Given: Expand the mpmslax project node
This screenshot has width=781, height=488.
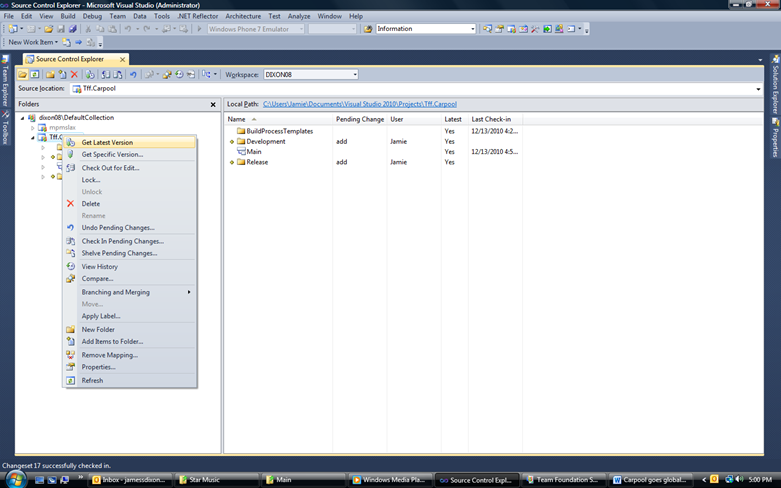Looking at the screenshot, I should (32, 128).
